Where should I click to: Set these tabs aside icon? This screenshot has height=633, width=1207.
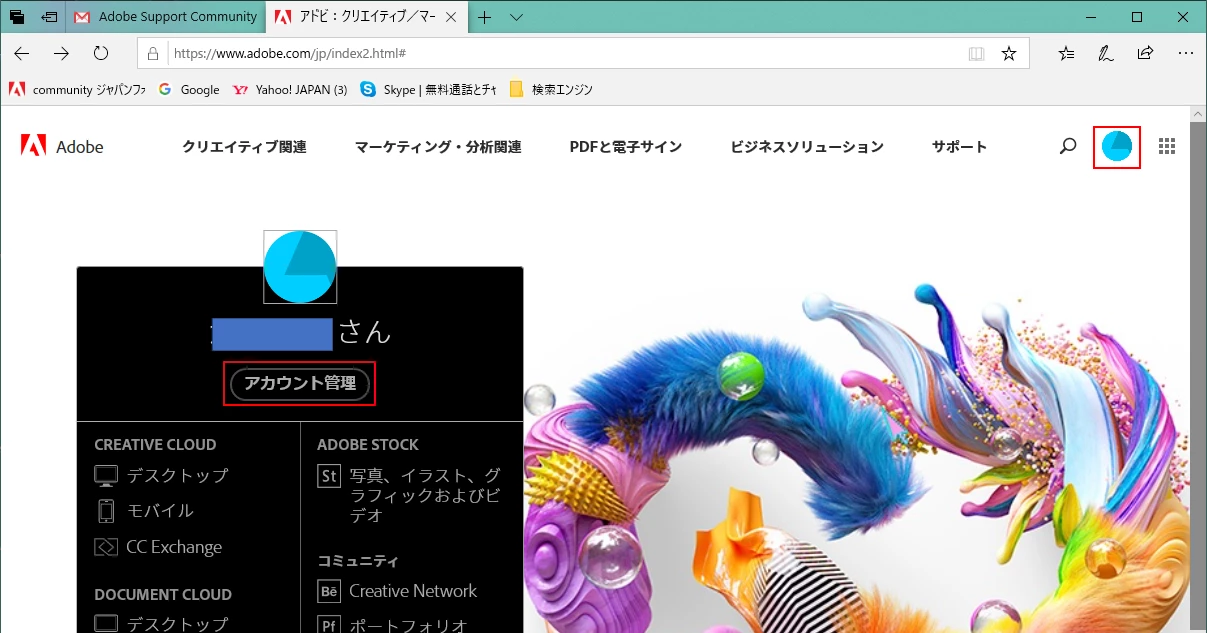point(49,17)
